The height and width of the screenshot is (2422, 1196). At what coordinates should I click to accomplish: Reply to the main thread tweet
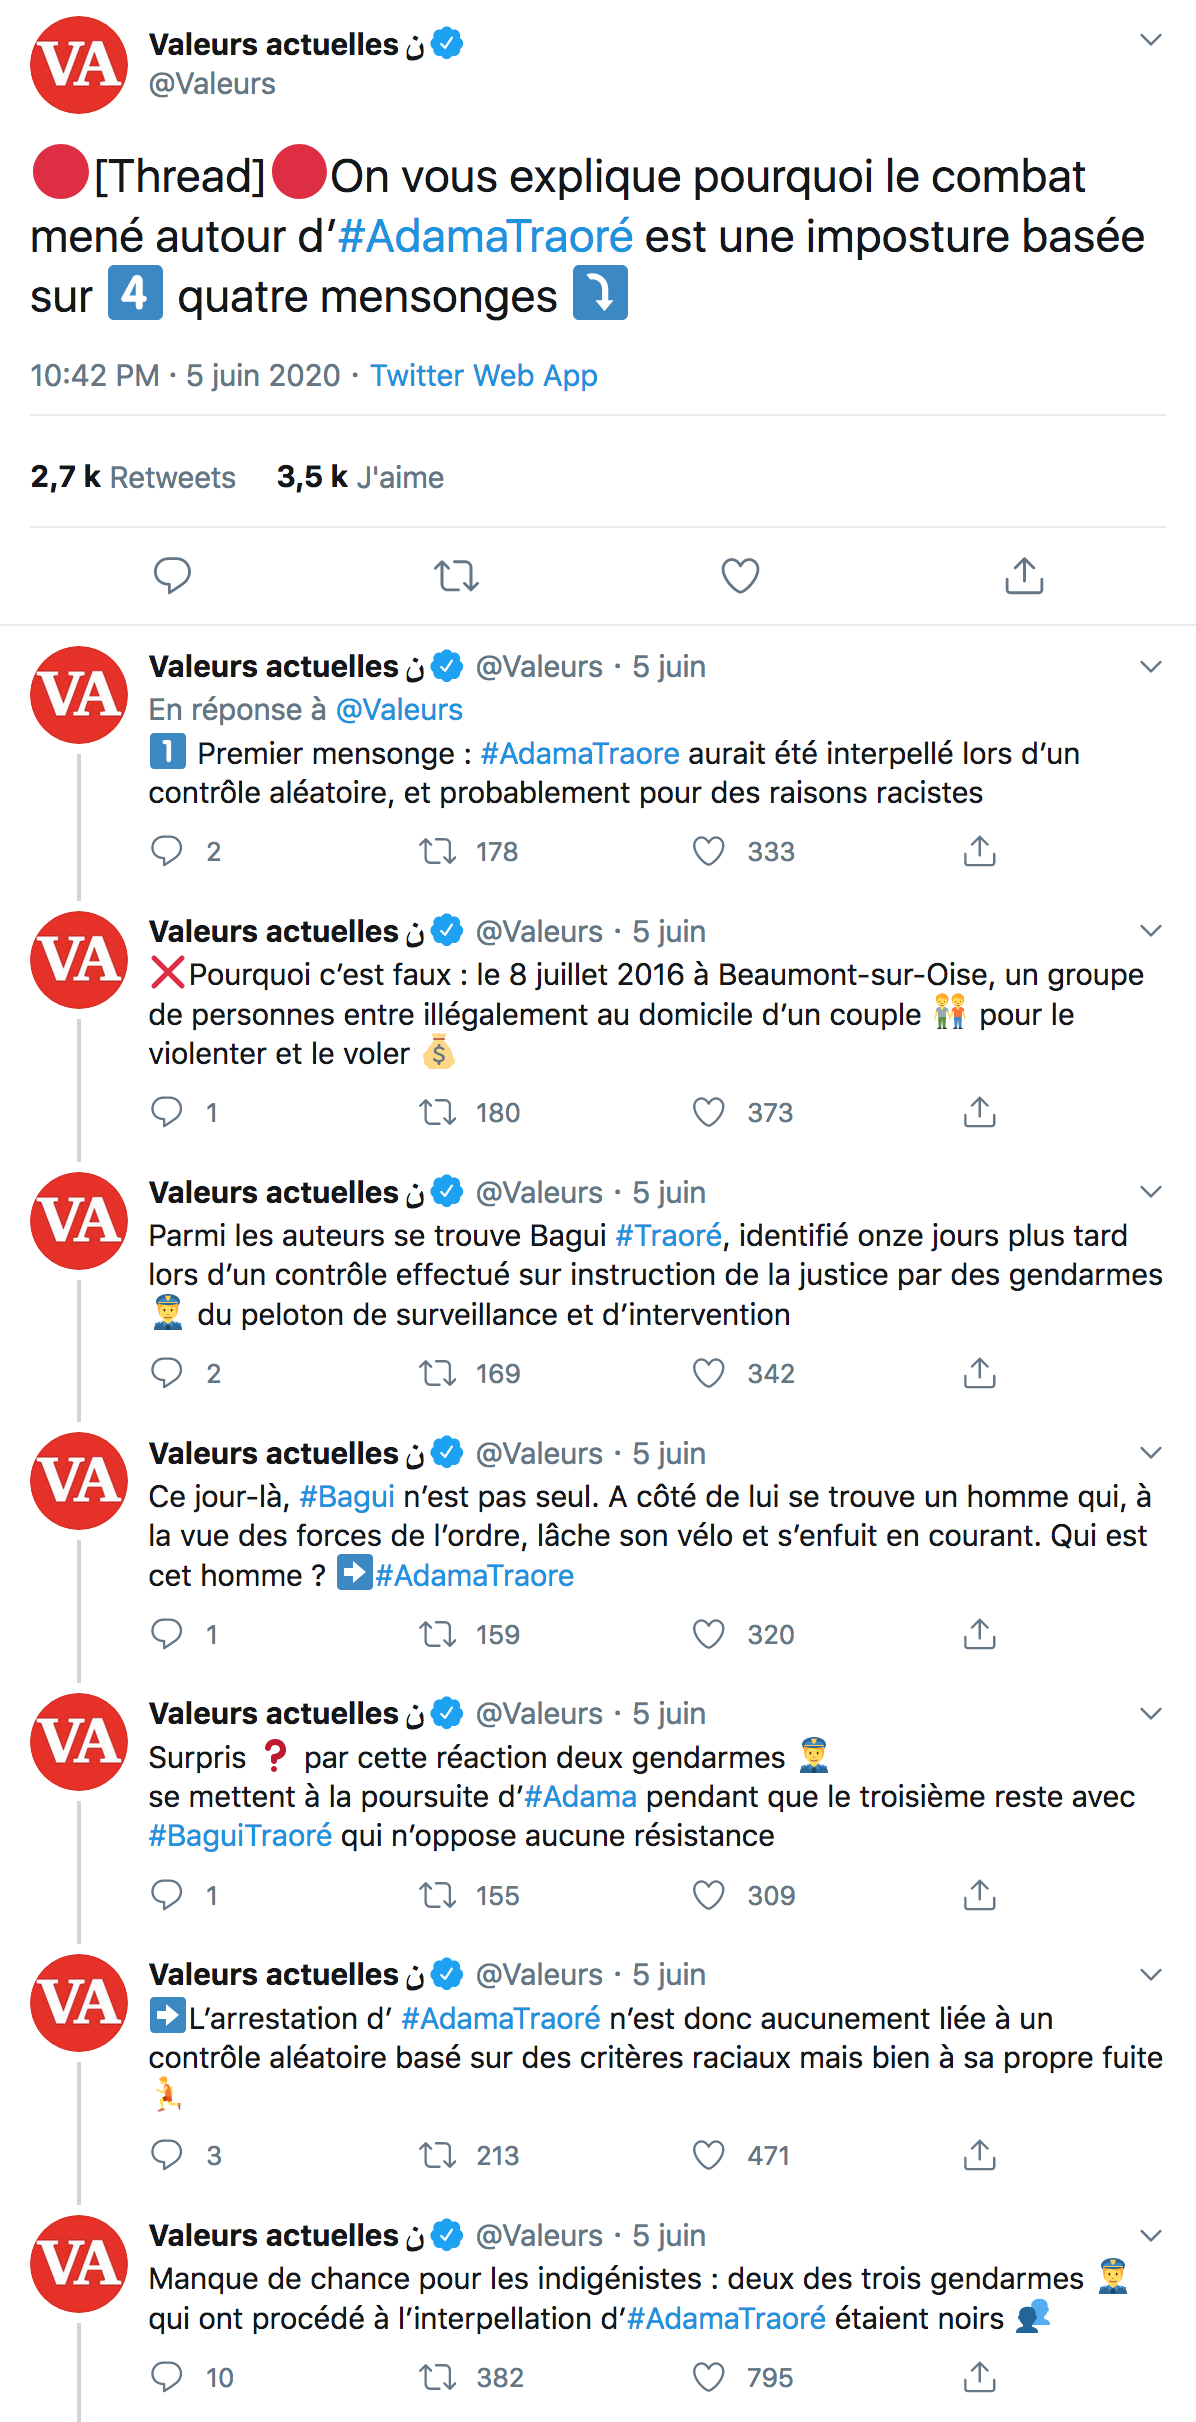click(x=172, y=576)
